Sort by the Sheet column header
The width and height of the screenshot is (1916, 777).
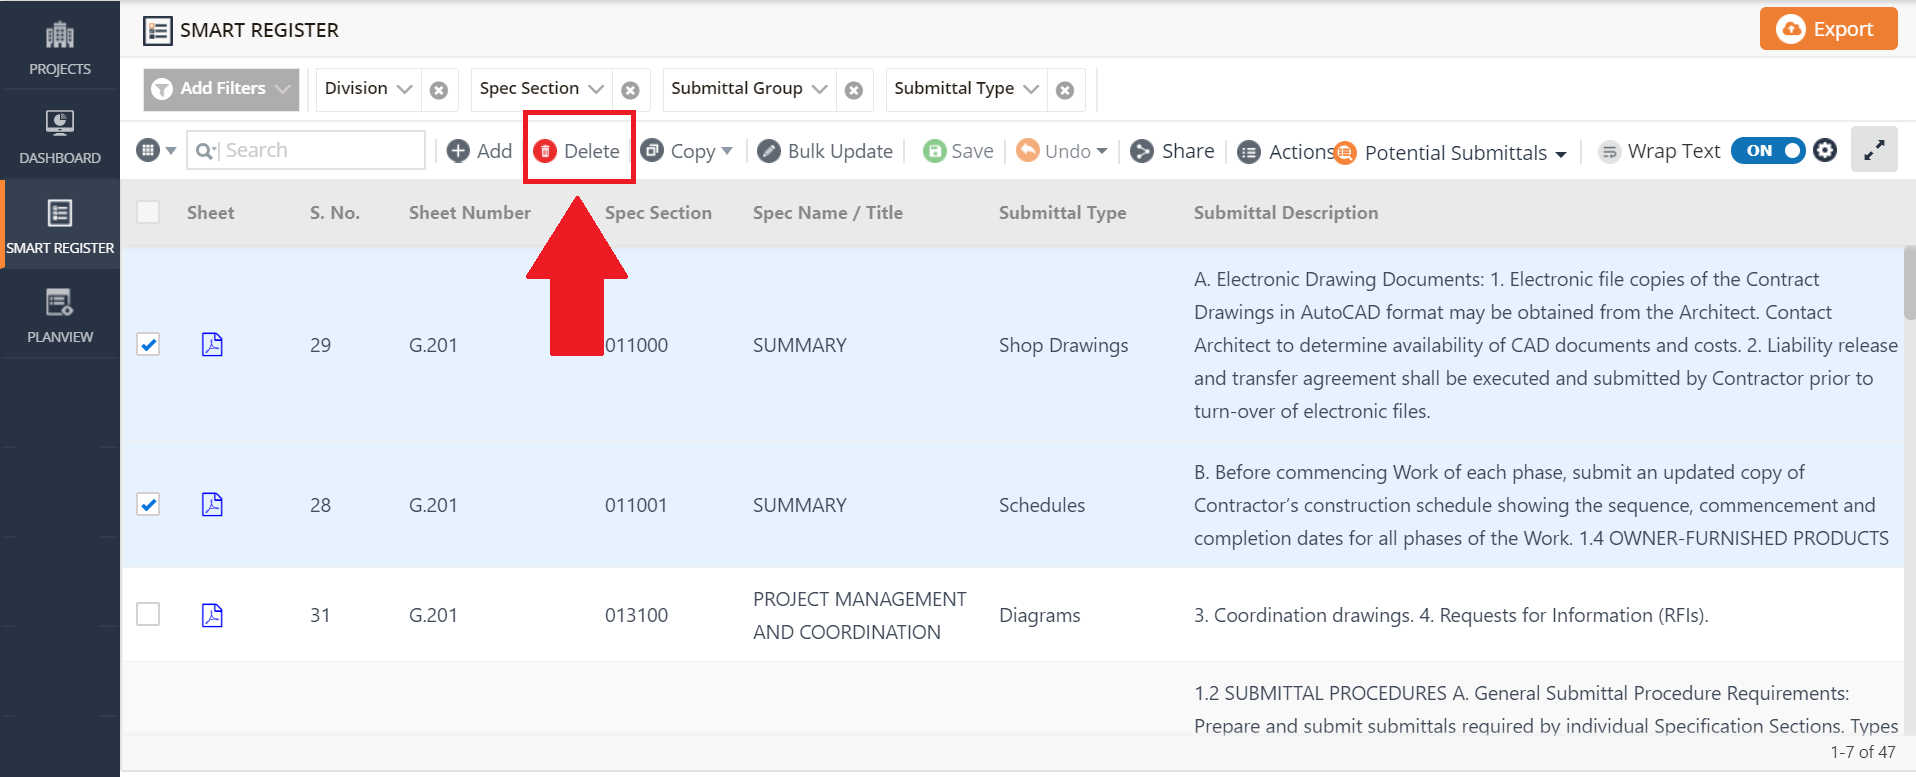tap(210, 213)
